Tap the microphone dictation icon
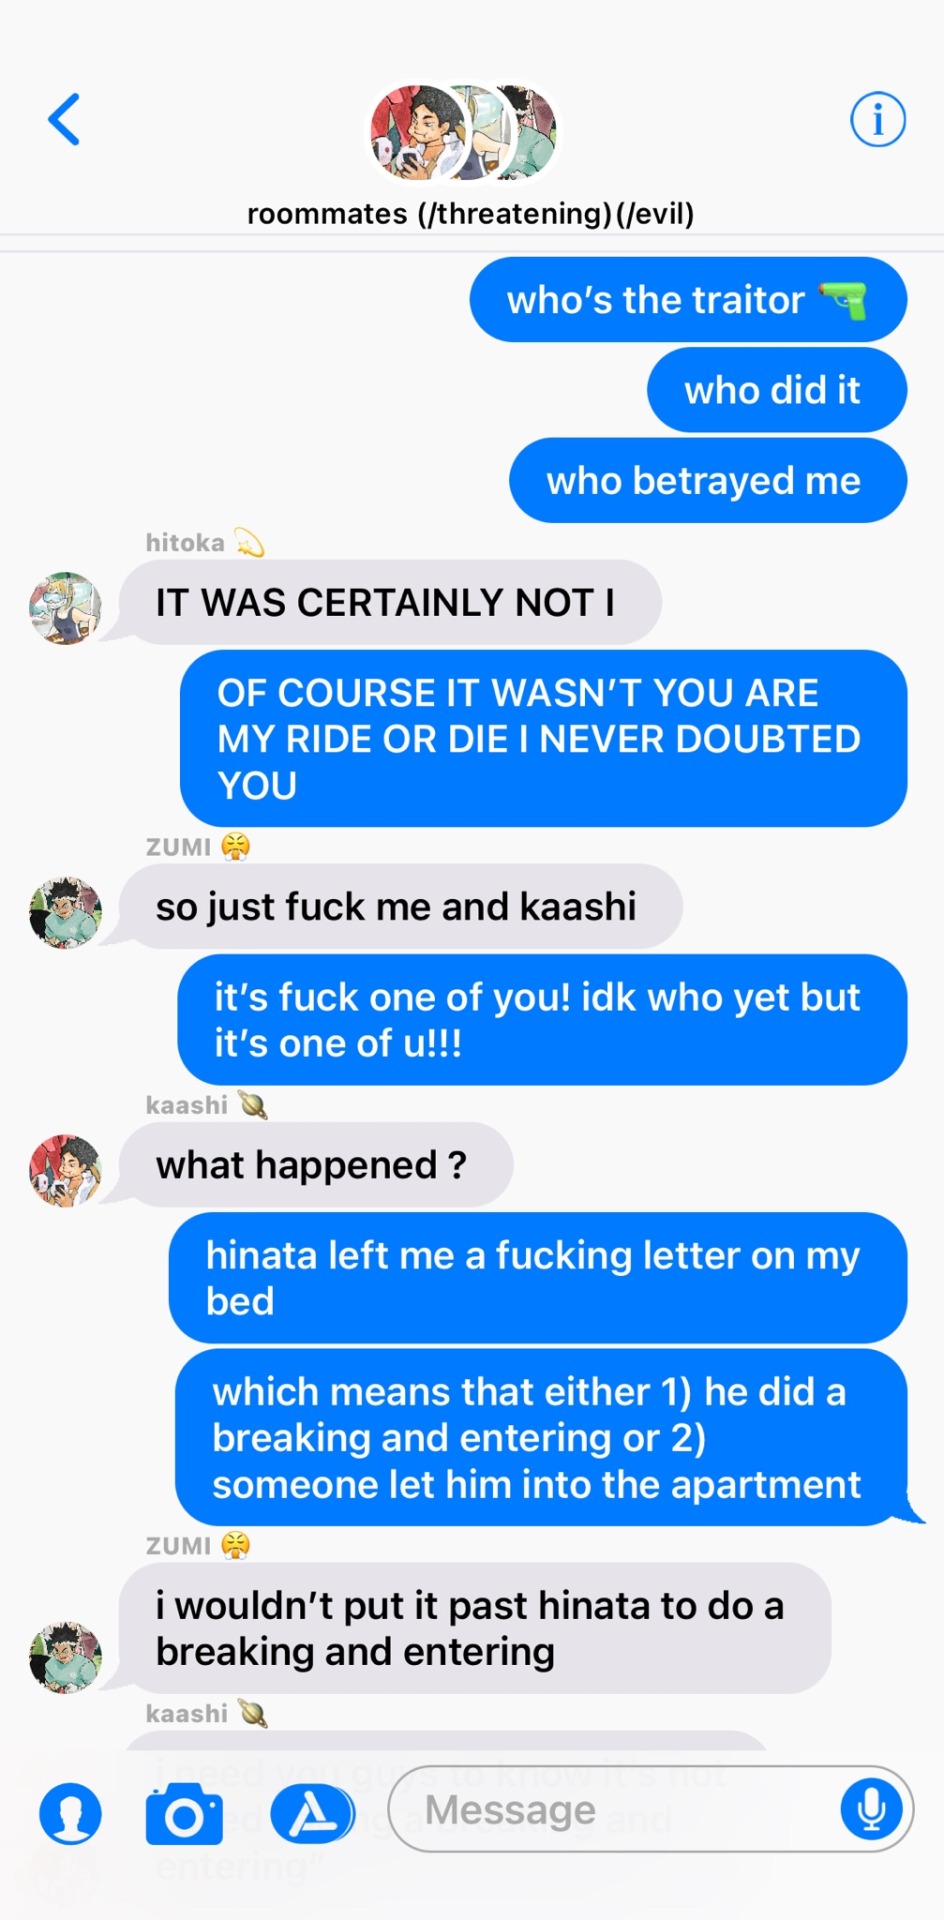Viewport: 944px width, 1920px height. click(871, 1809)
